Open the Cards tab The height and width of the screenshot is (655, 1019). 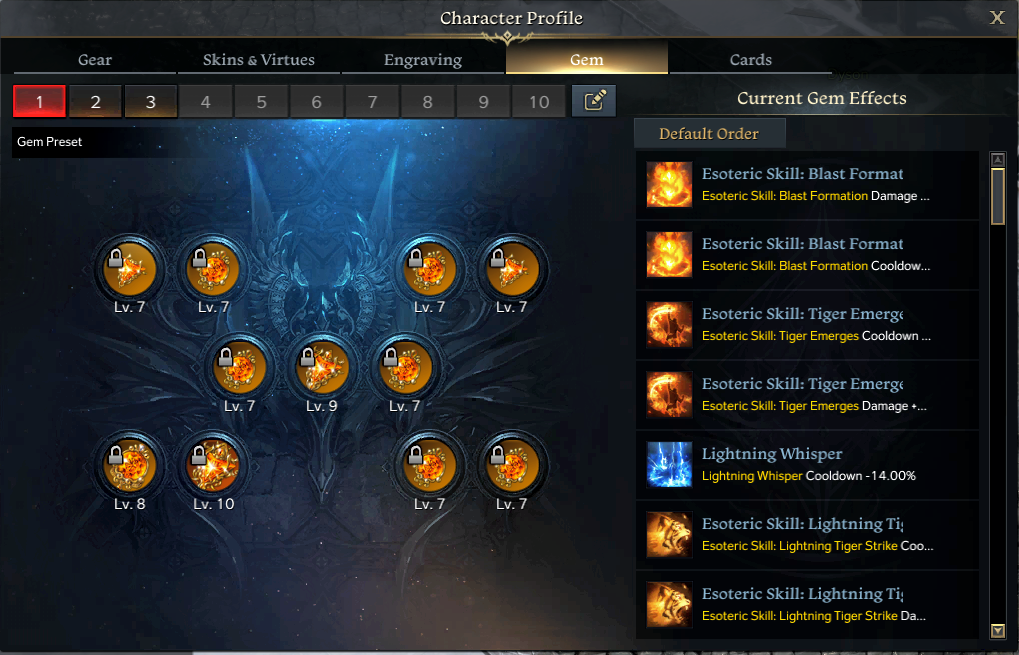pyautogui.click(x=751, y=60)
